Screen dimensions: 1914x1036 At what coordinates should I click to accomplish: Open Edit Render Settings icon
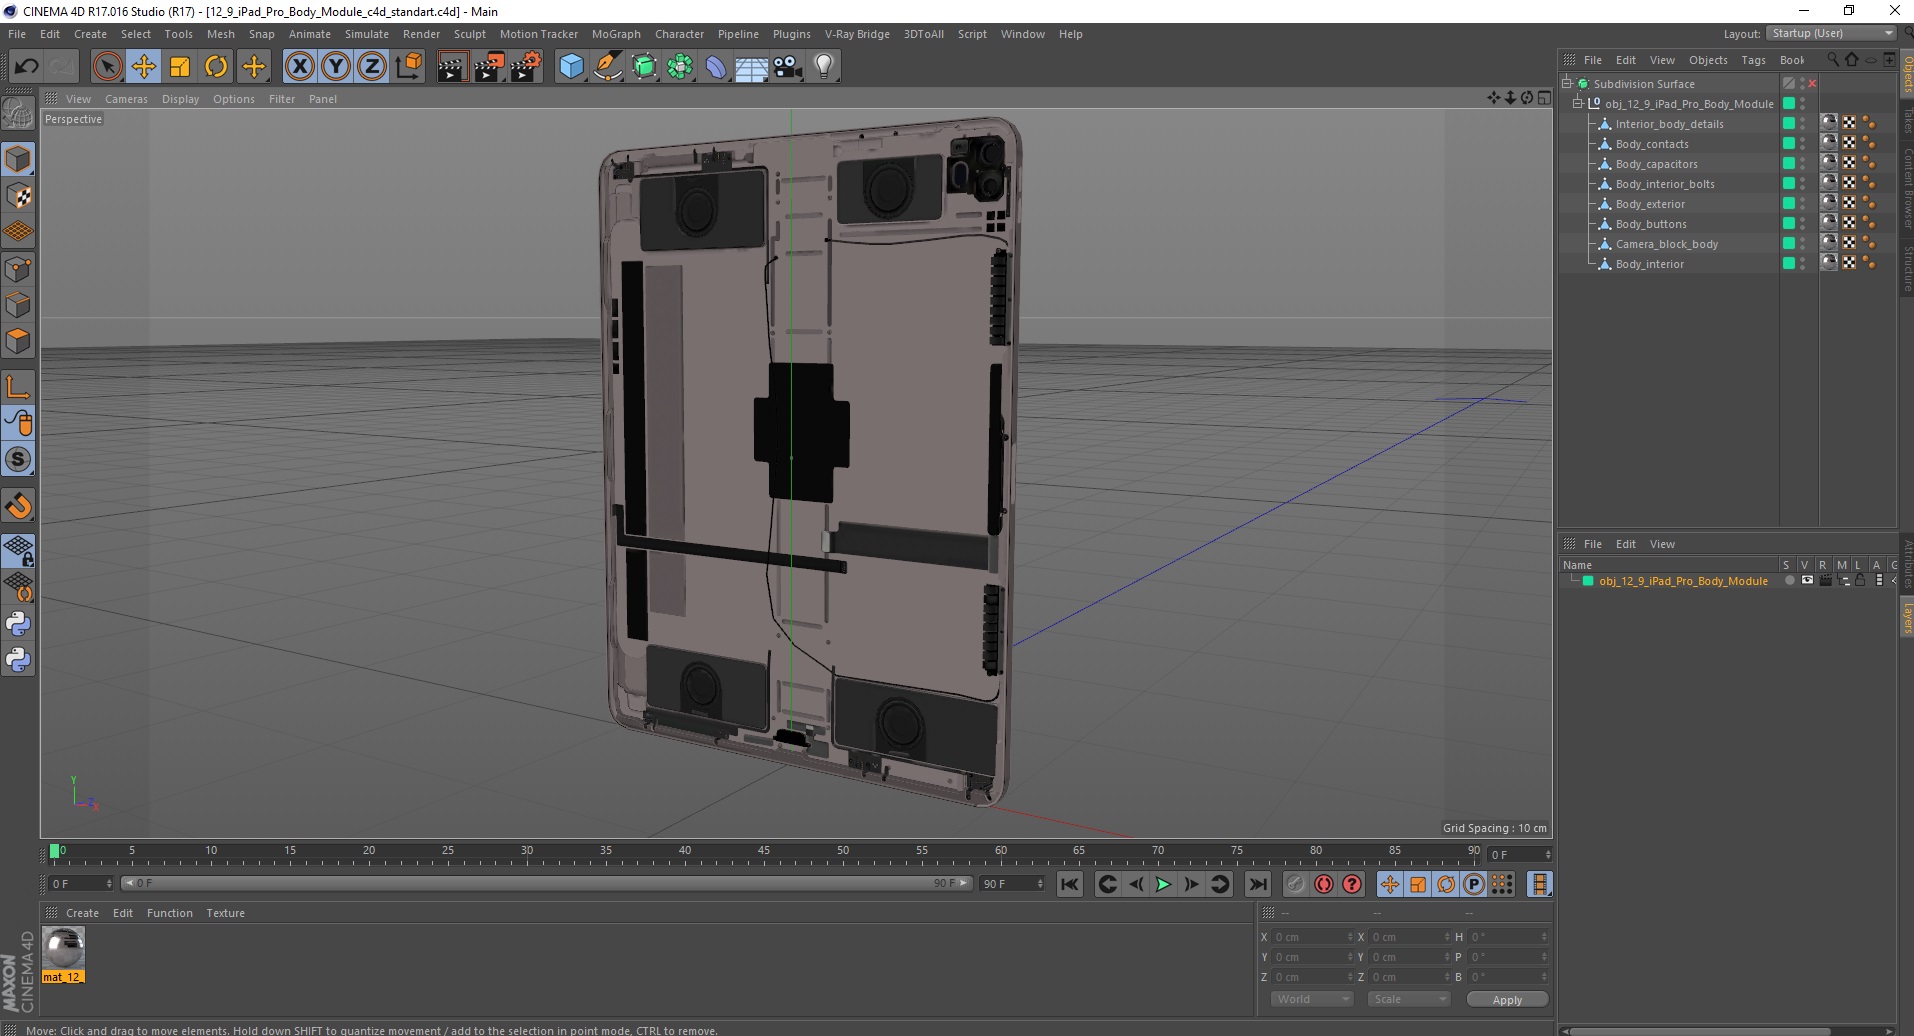coord(526,67)
